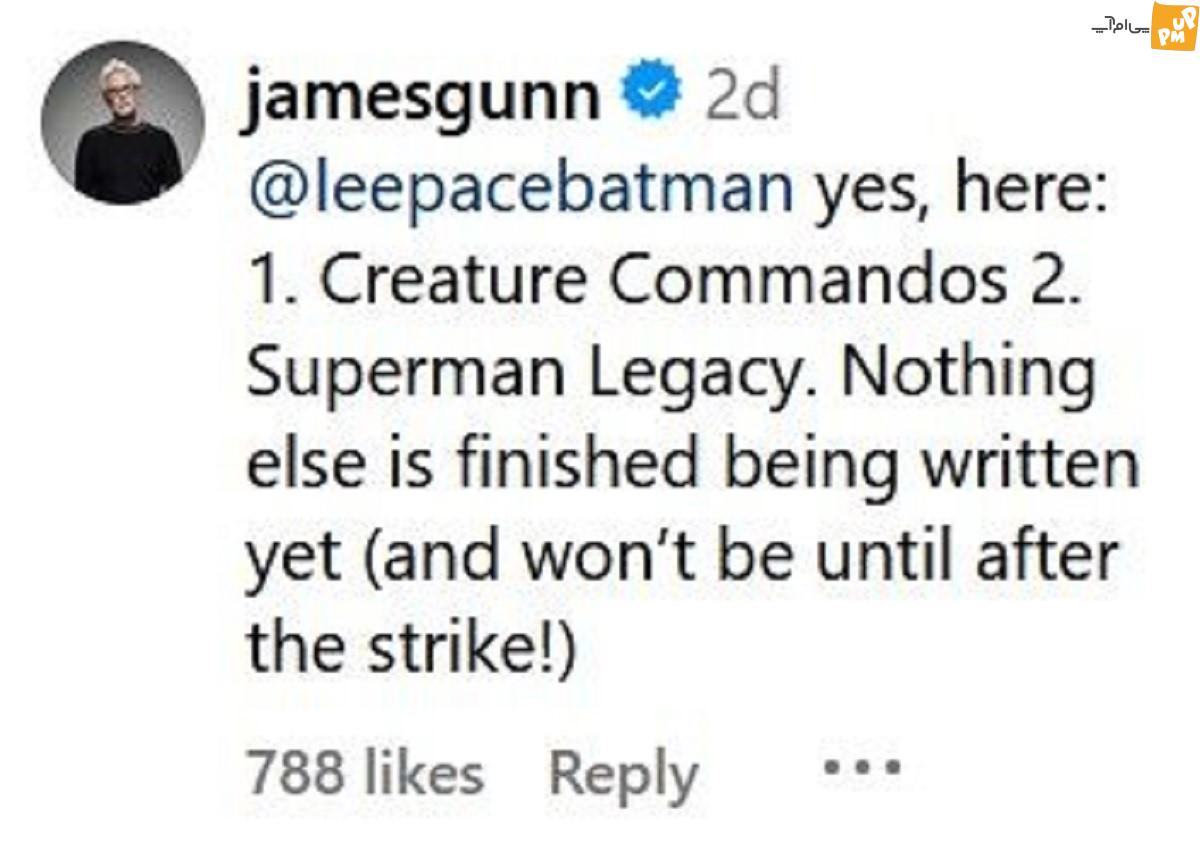1200x842 pixels.
Task: Click the phrase "the strike!)" in comment
Action: (x=411, y=650)
